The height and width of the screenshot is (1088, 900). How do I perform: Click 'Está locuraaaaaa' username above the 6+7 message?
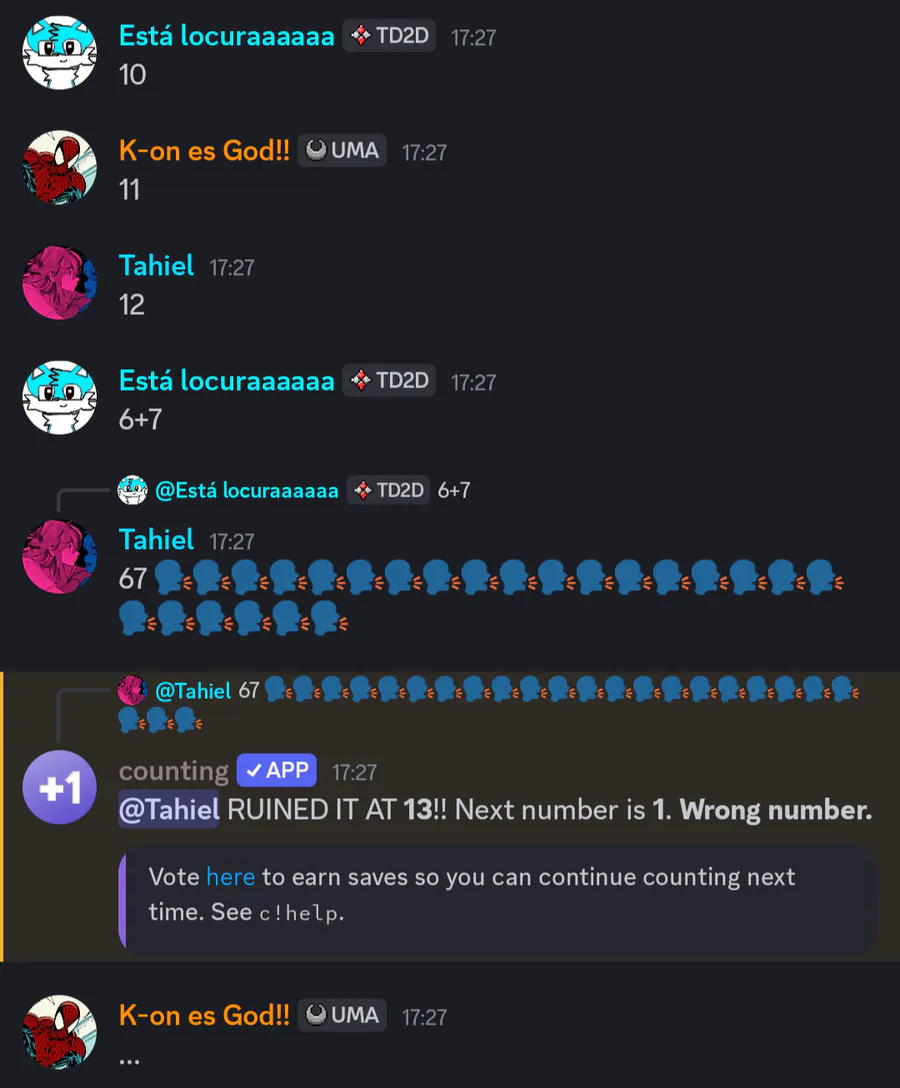226,380
